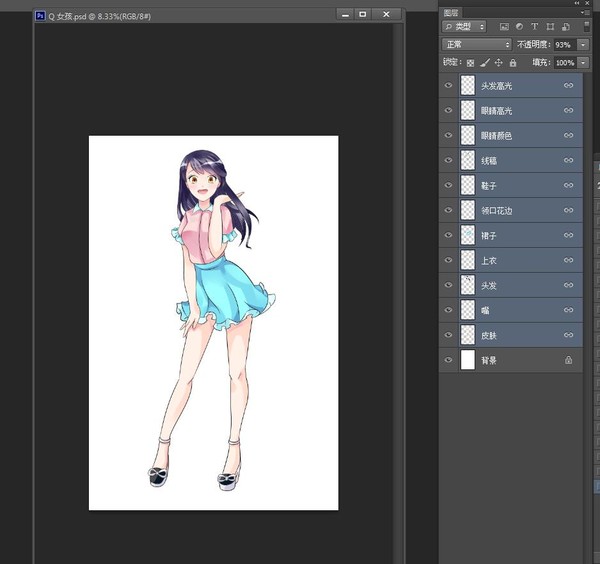
Task: Open the opacity 93% slider arrow
Action: click(x=583, y=45)
